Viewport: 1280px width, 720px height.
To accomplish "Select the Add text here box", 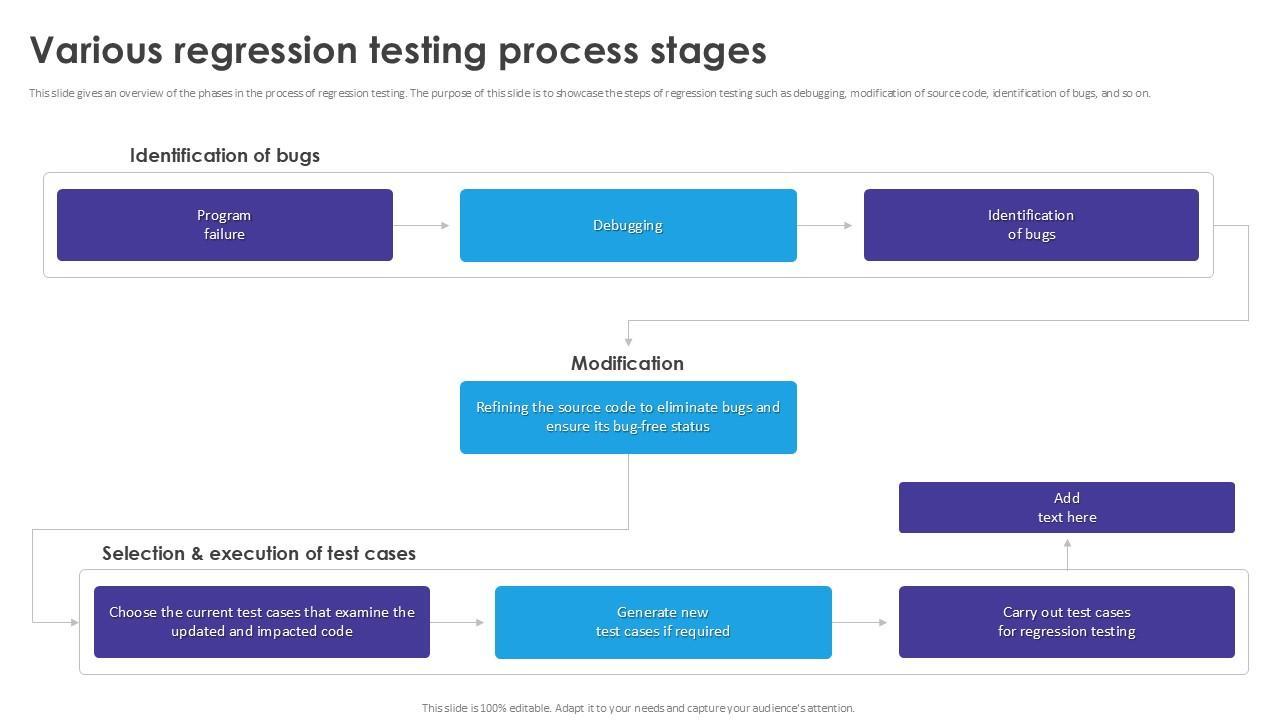I will pos(1066,508).
